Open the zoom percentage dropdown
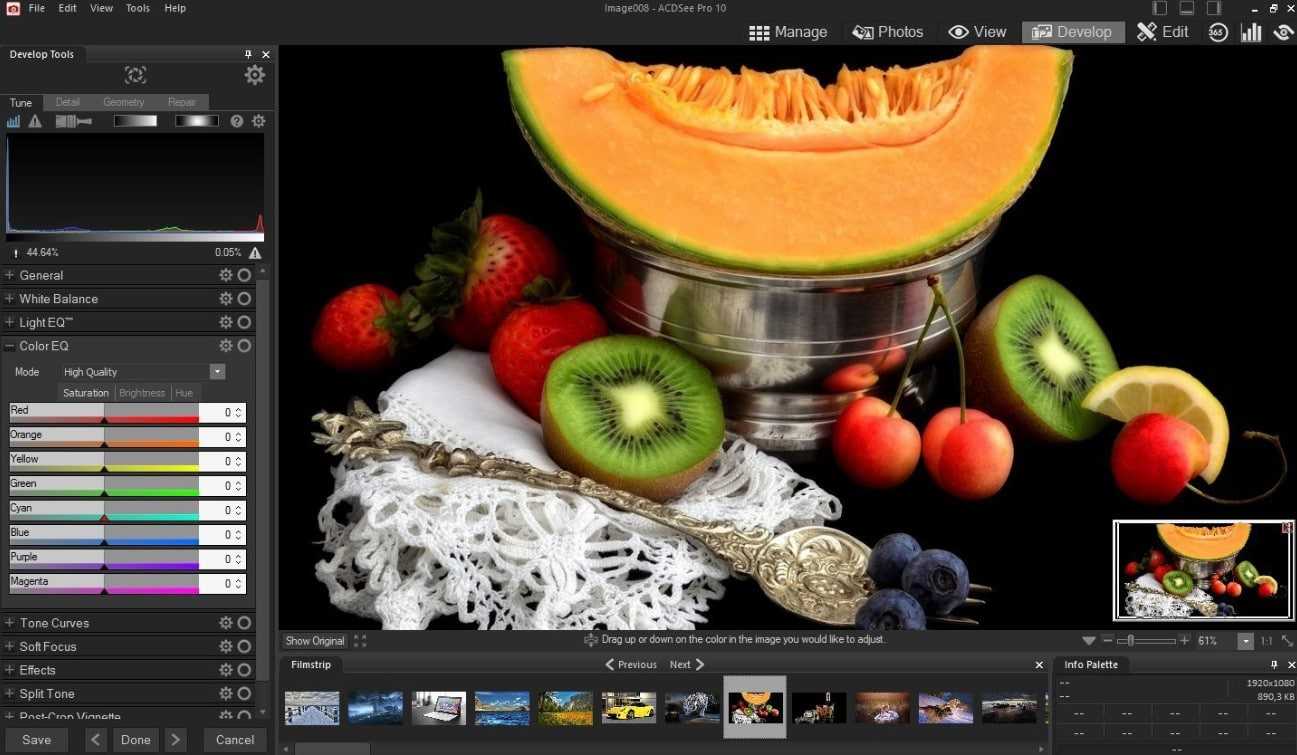This screenshot has width=1297, height=755. point(1245,641)
